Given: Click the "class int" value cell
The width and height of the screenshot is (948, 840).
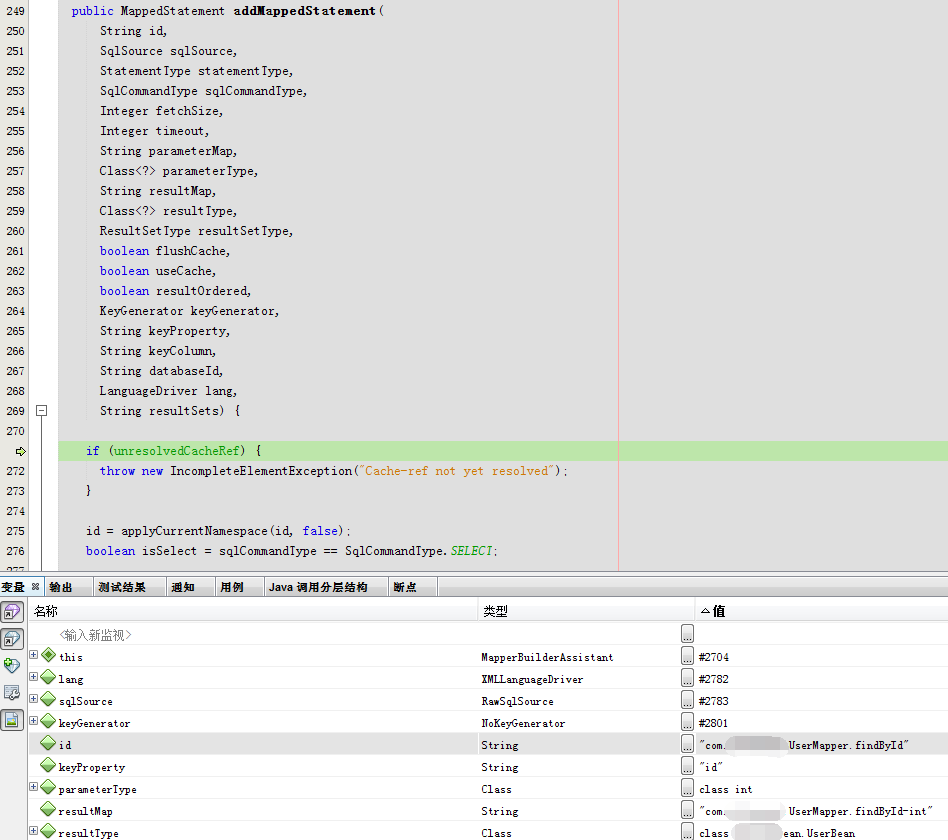Looking at the screenshot, I should coord(726,789).
